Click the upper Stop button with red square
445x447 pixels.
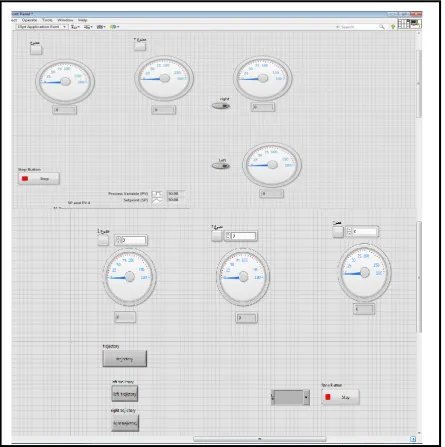39,179
